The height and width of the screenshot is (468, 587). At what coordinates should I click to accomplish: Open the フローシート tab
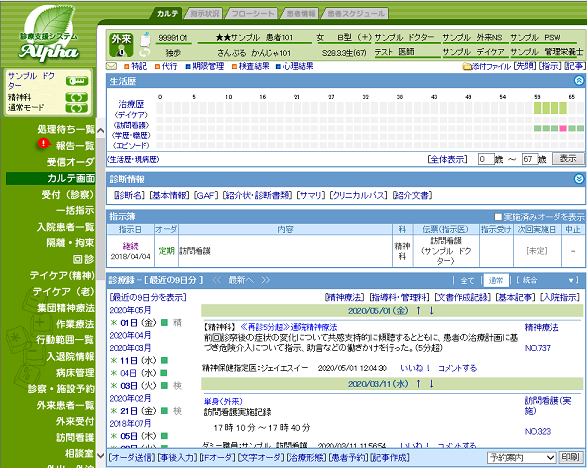(x=253, y=13)
